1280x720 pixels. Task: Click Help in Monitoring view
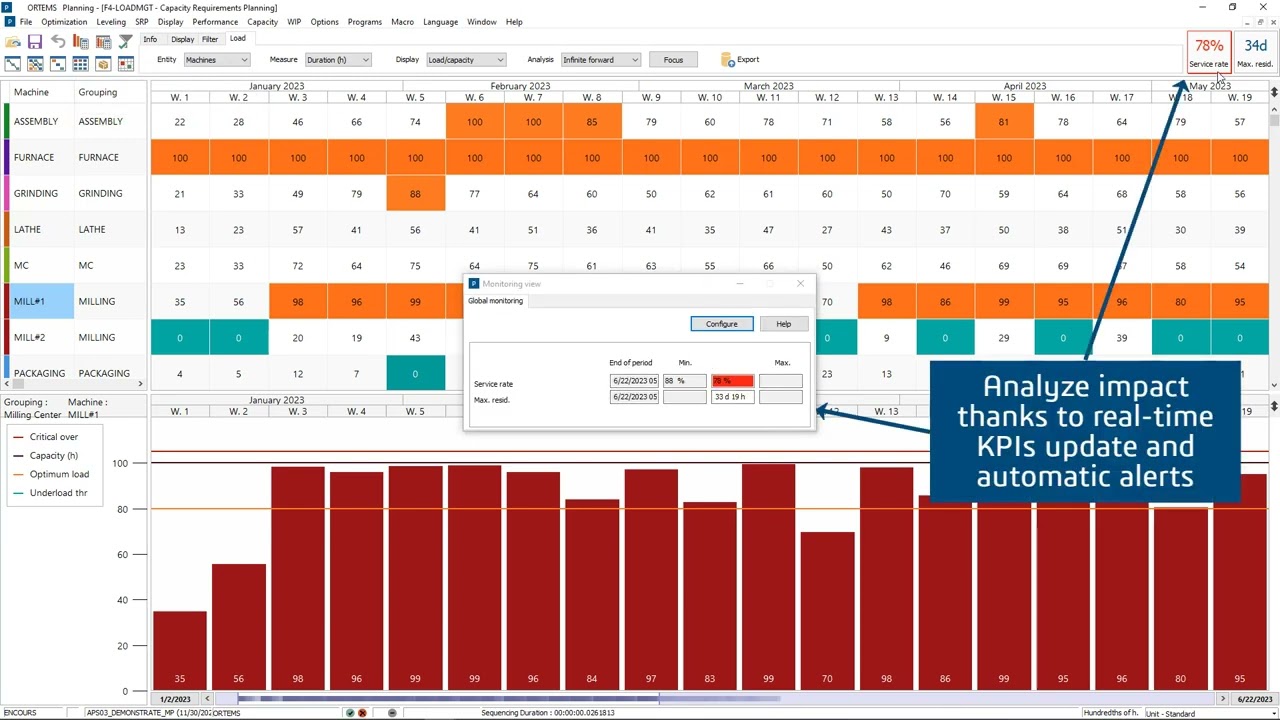784,324
